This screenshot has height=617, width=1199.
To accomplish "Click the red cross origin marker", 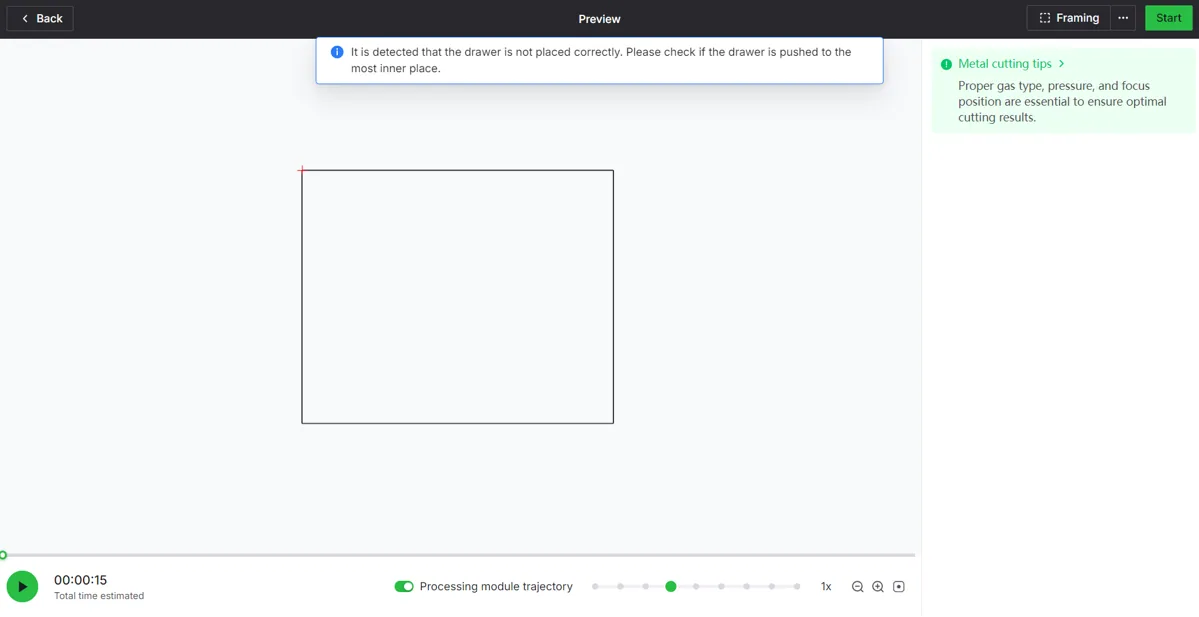I will click(301, 170).
